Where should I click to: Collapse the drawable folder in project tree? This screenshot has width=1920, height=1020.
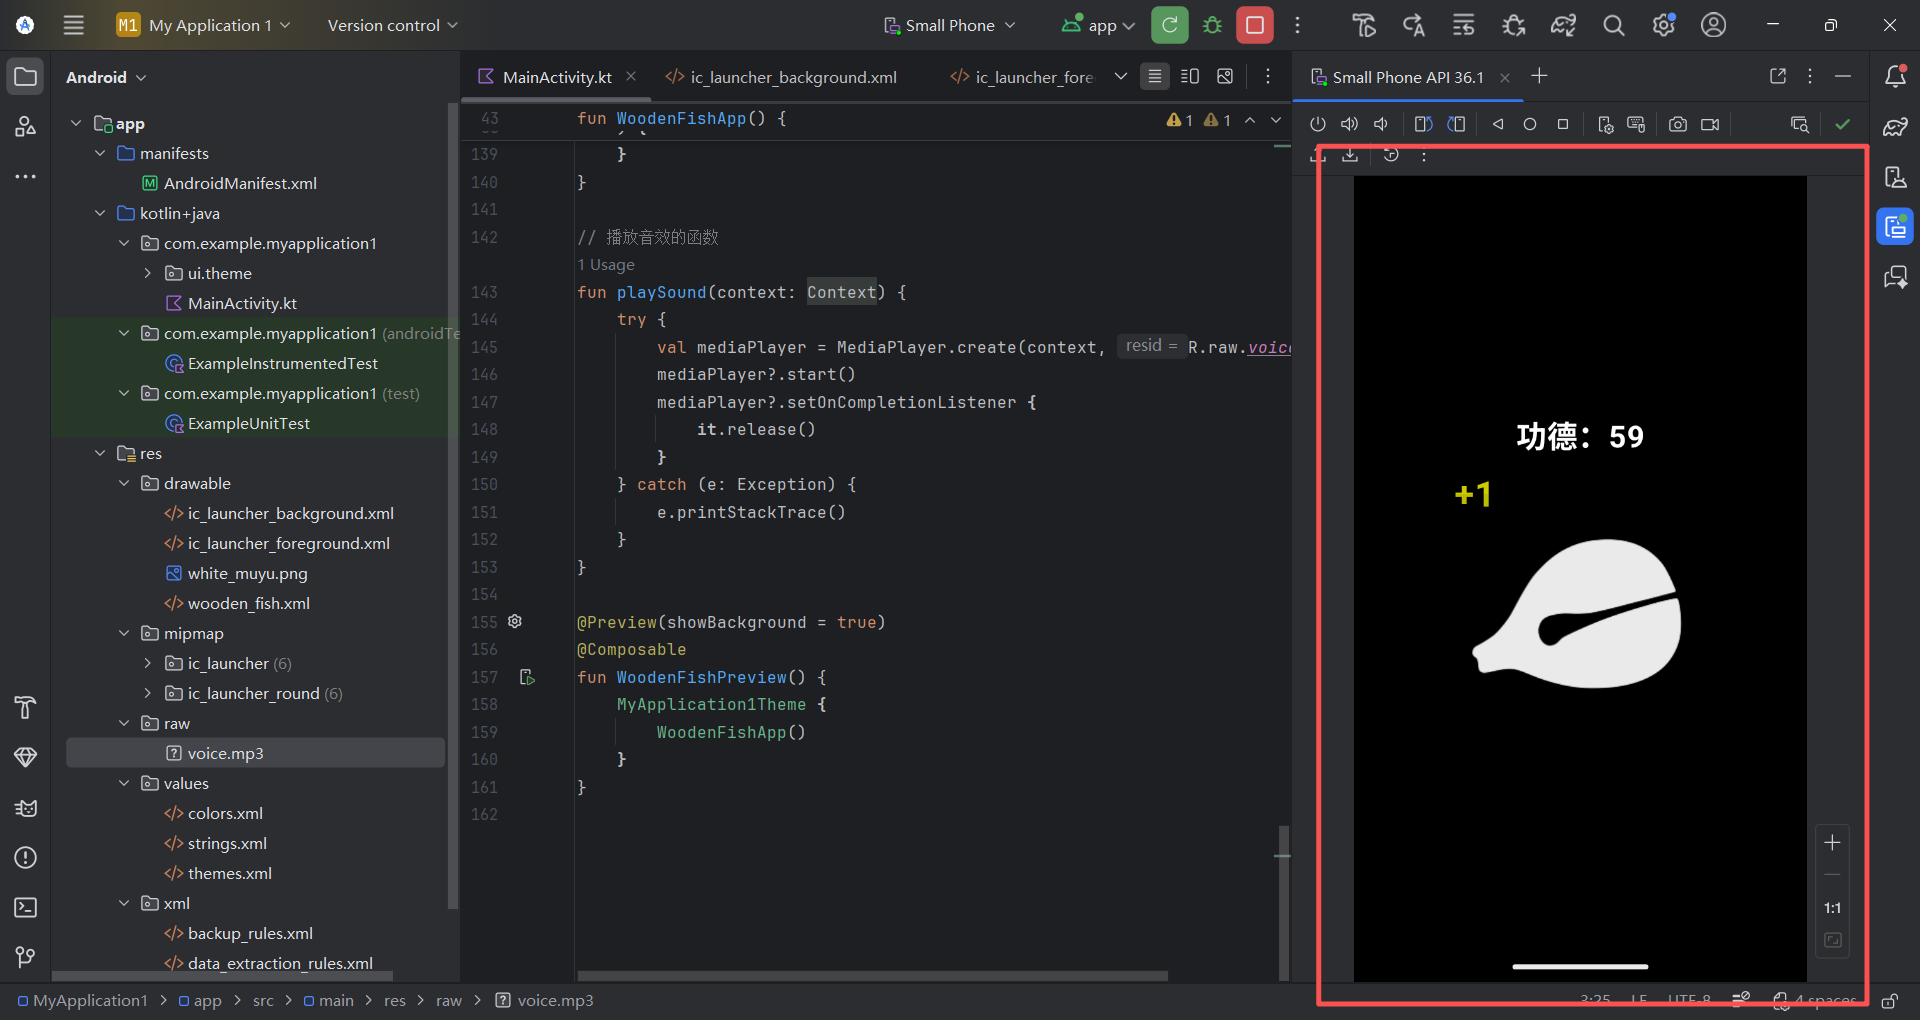(124, 483)
